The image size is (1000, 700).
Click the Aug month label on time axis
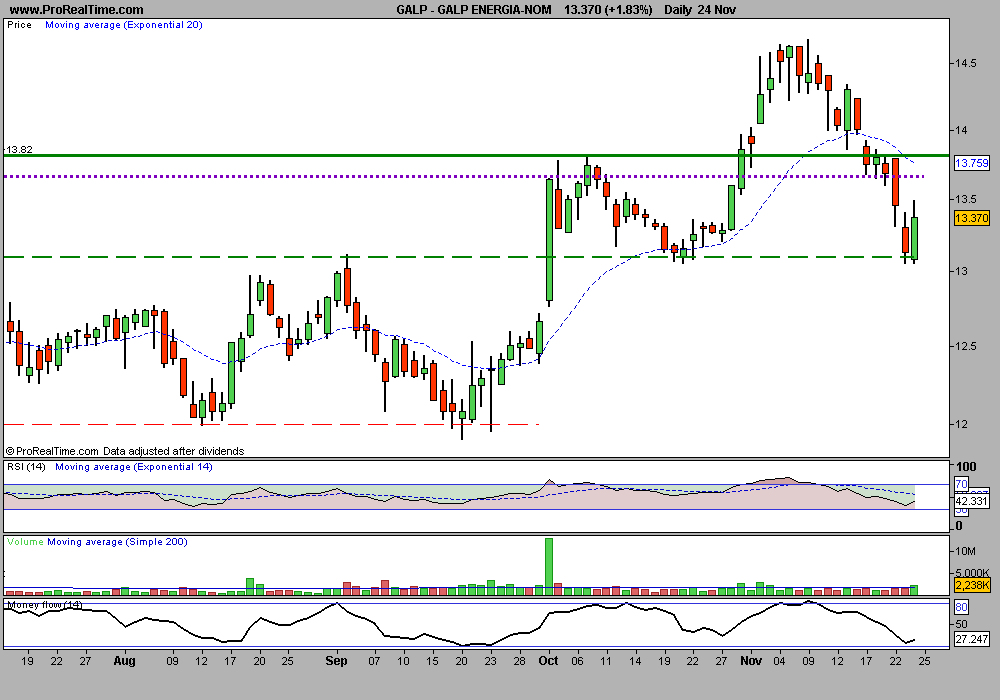coord(124,660)
